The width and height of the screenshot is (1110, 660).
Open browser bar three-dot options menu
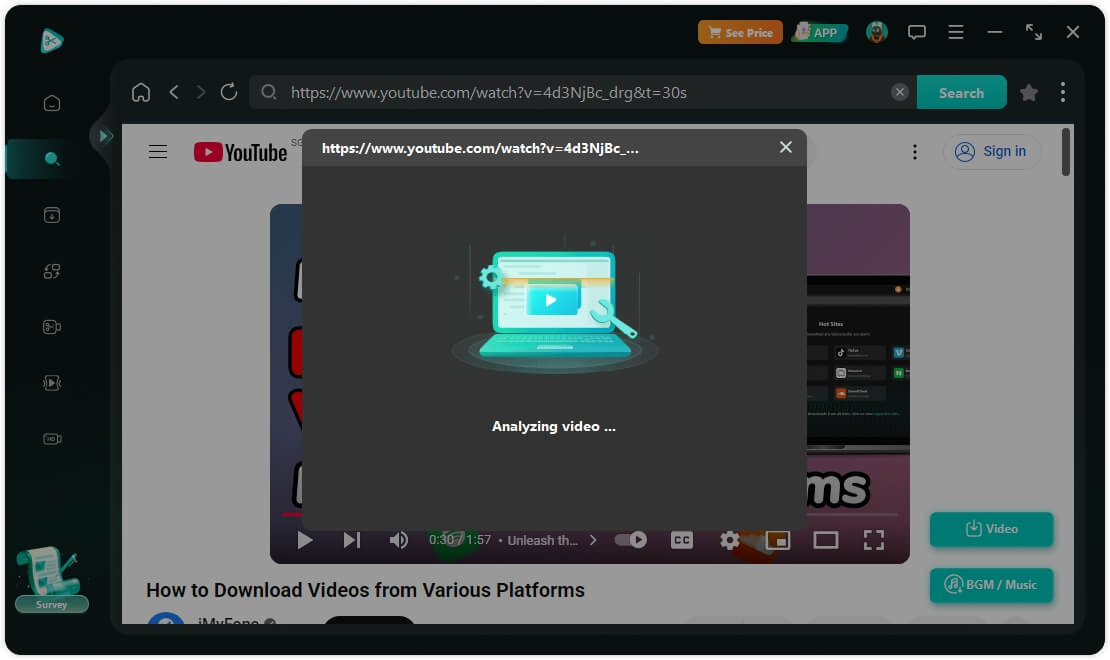(1062, 92)
